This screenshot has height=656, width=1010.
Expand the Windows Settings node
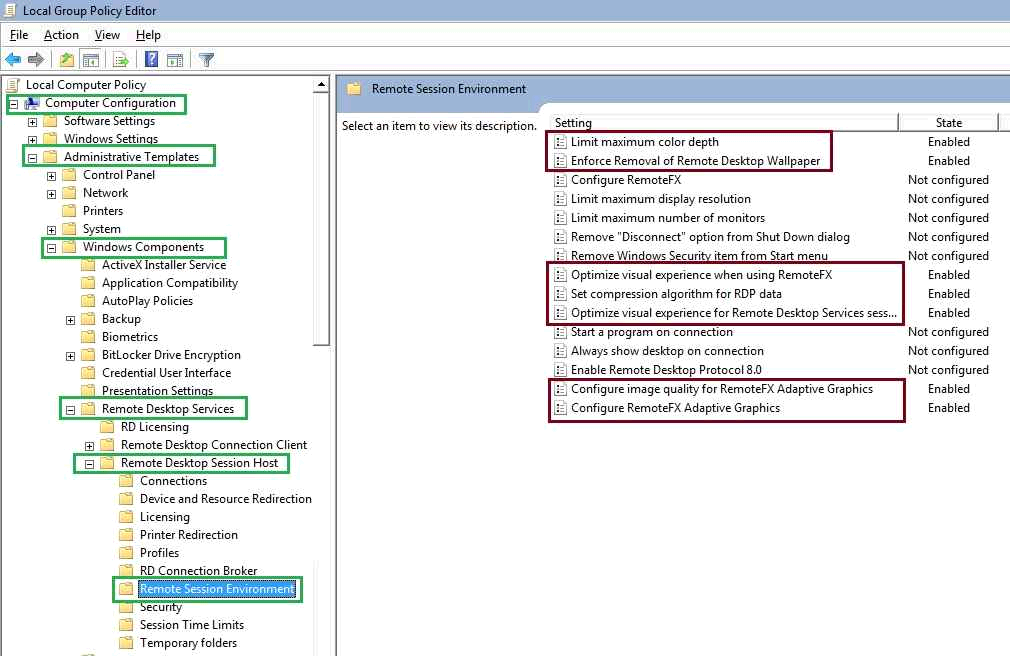point(32,140)
